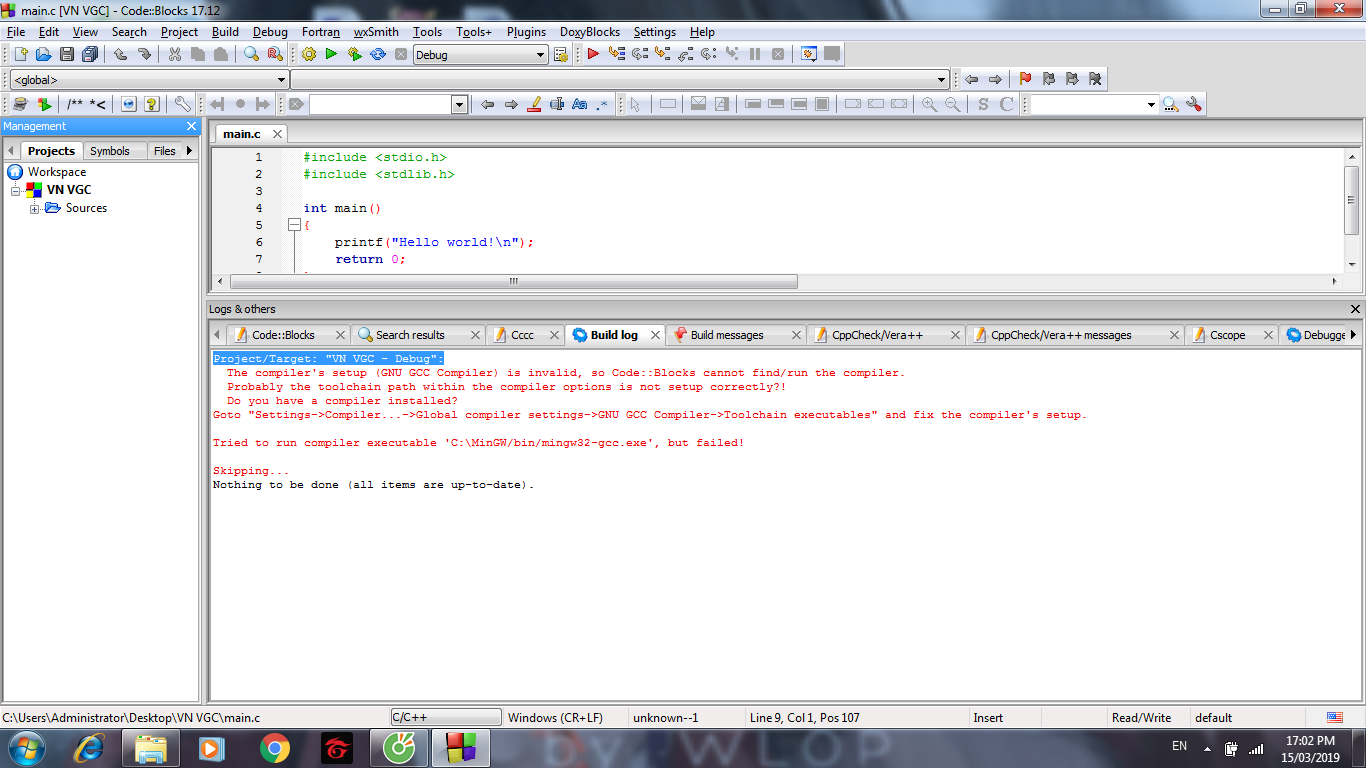This screenshot has height=768, width=1366.
Task: Click the editor horizontal scrollbar thumb
Action: point(513,281)
